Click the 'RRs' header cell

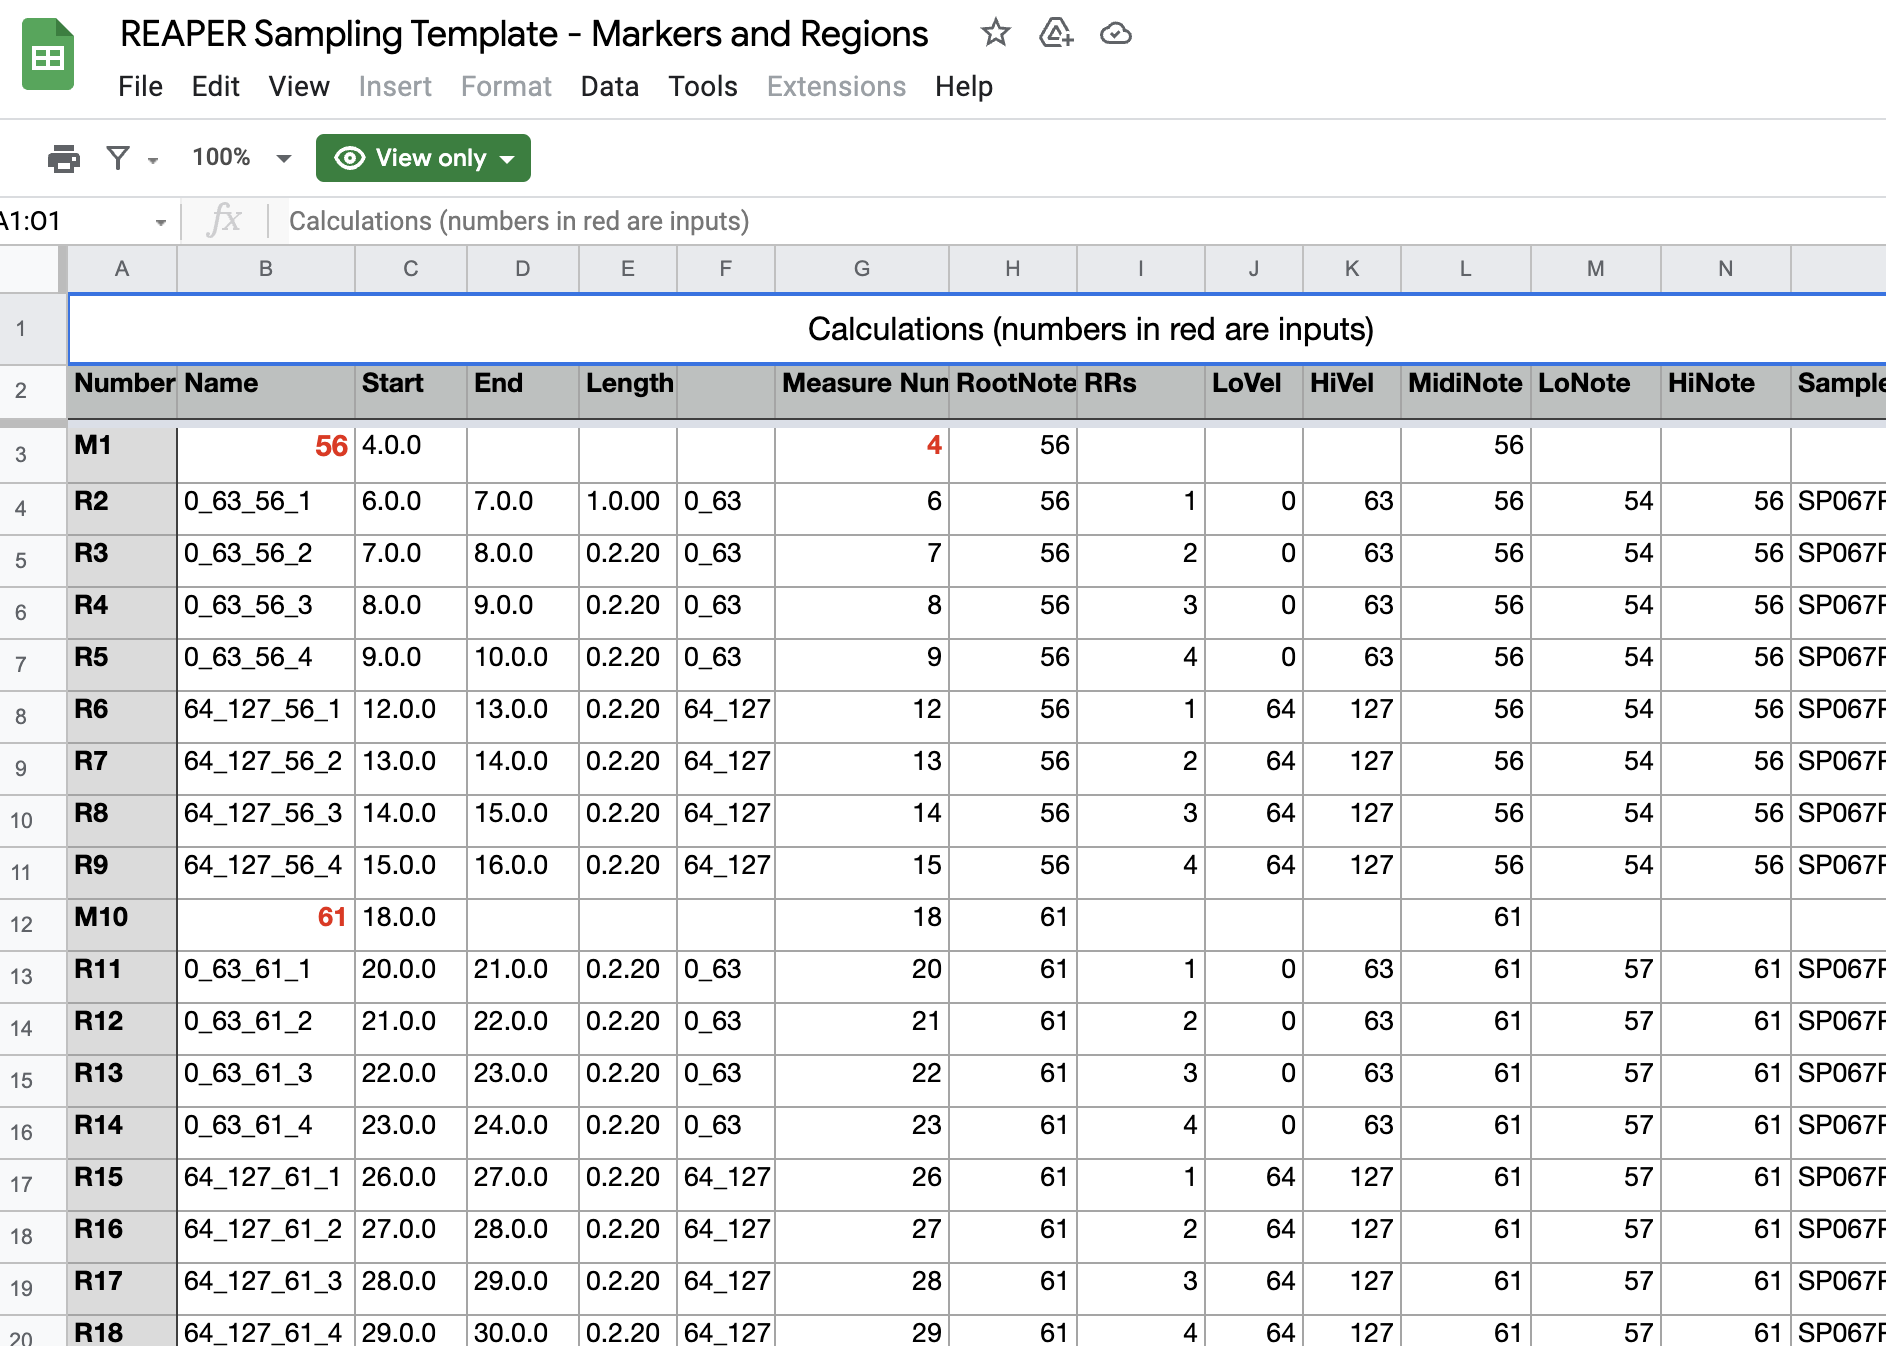(x=1141, y=391)
